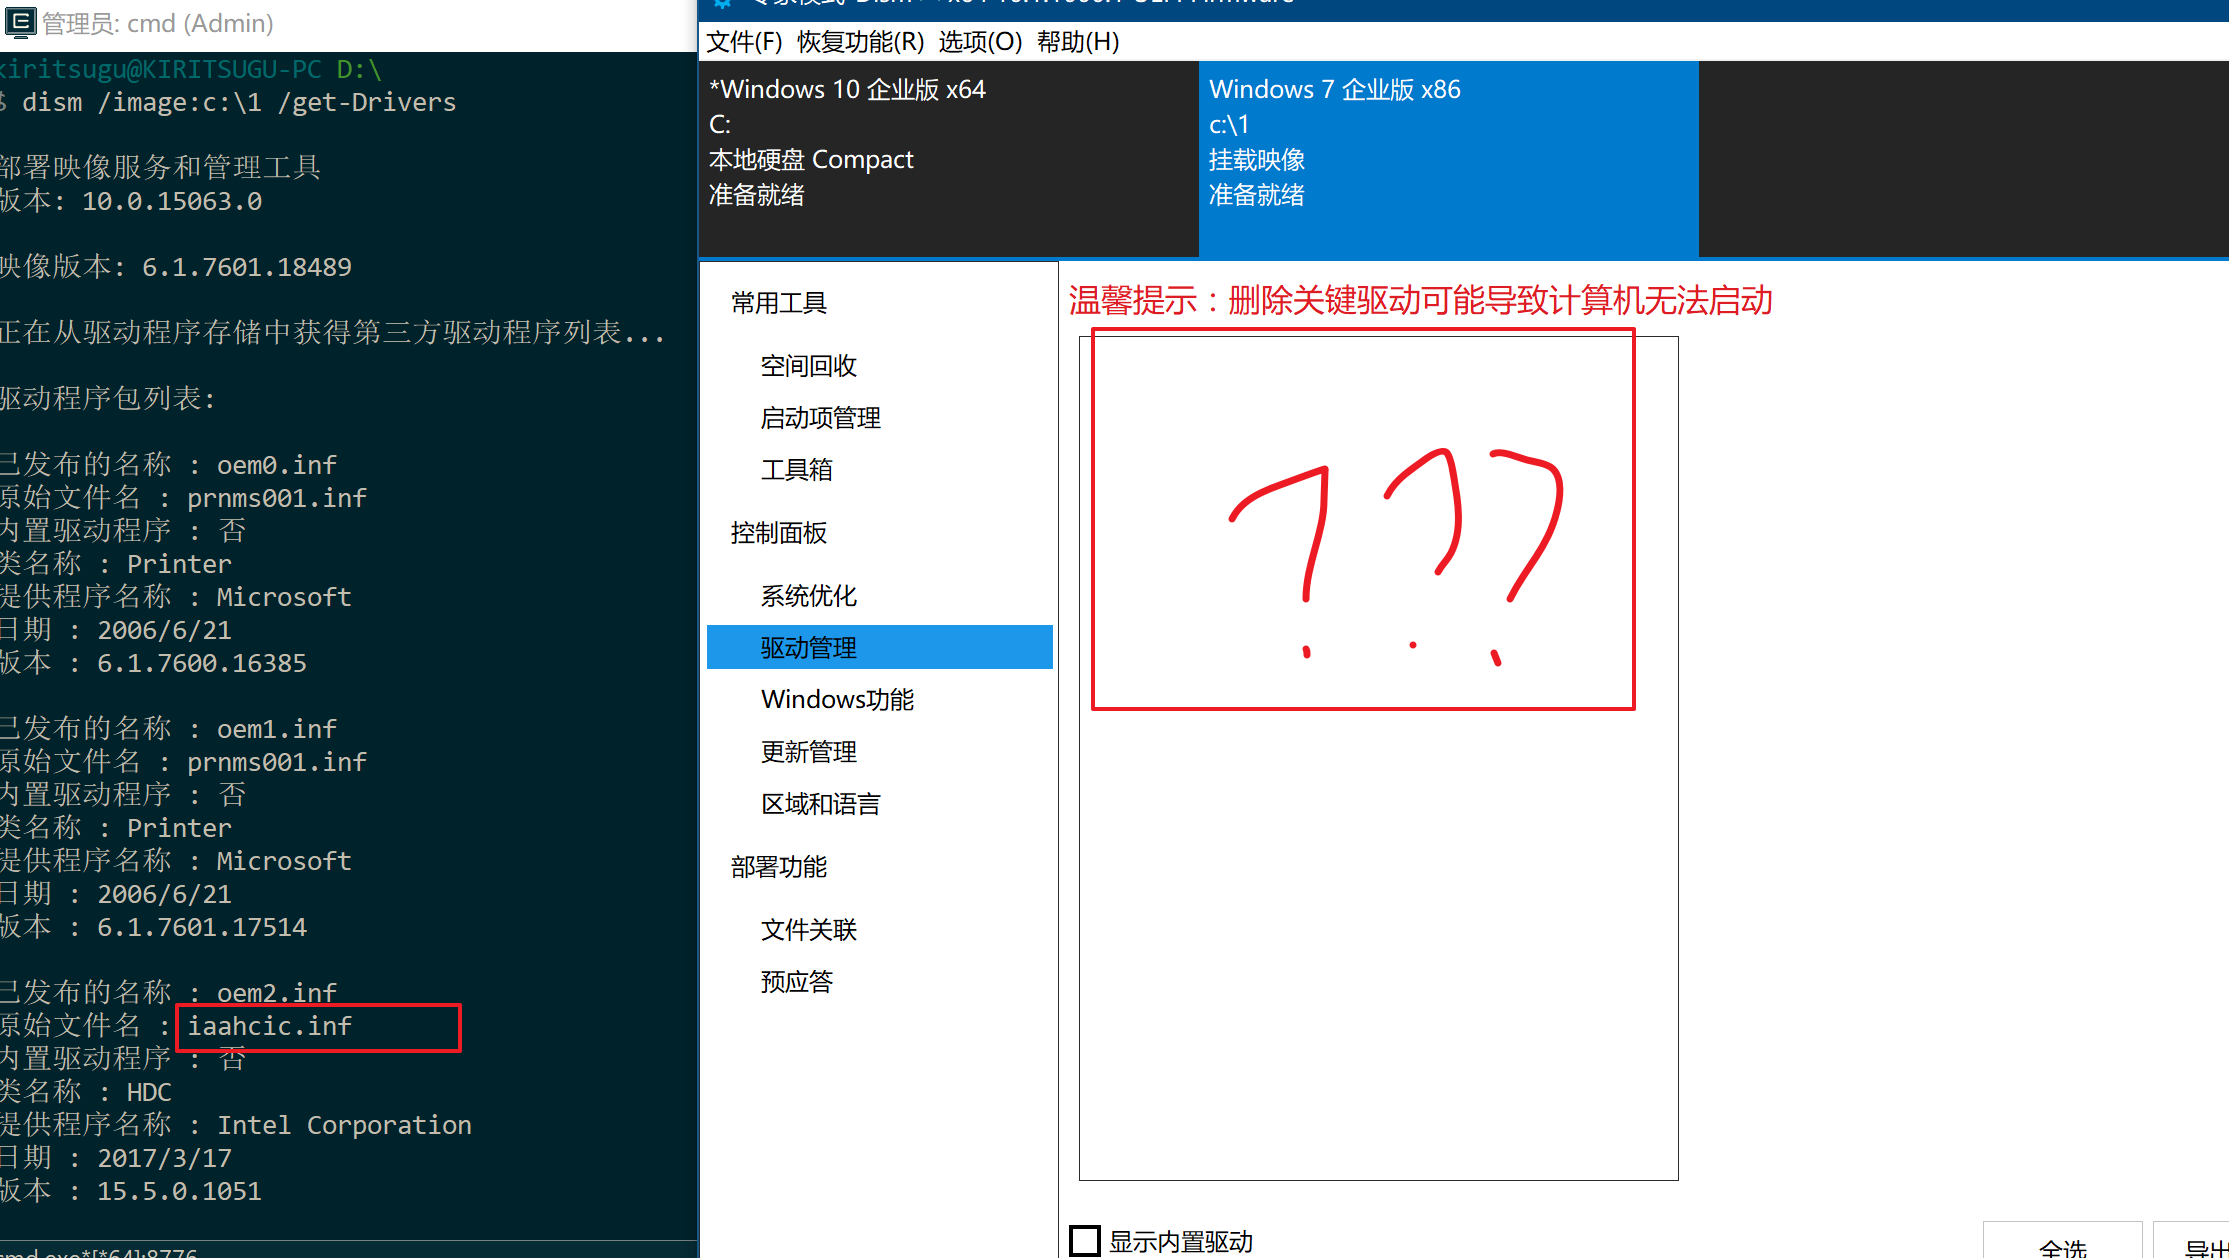Collapse the 部署功能 section
The width and height of the screenshot is (2229, 1258).
point(778,866)
